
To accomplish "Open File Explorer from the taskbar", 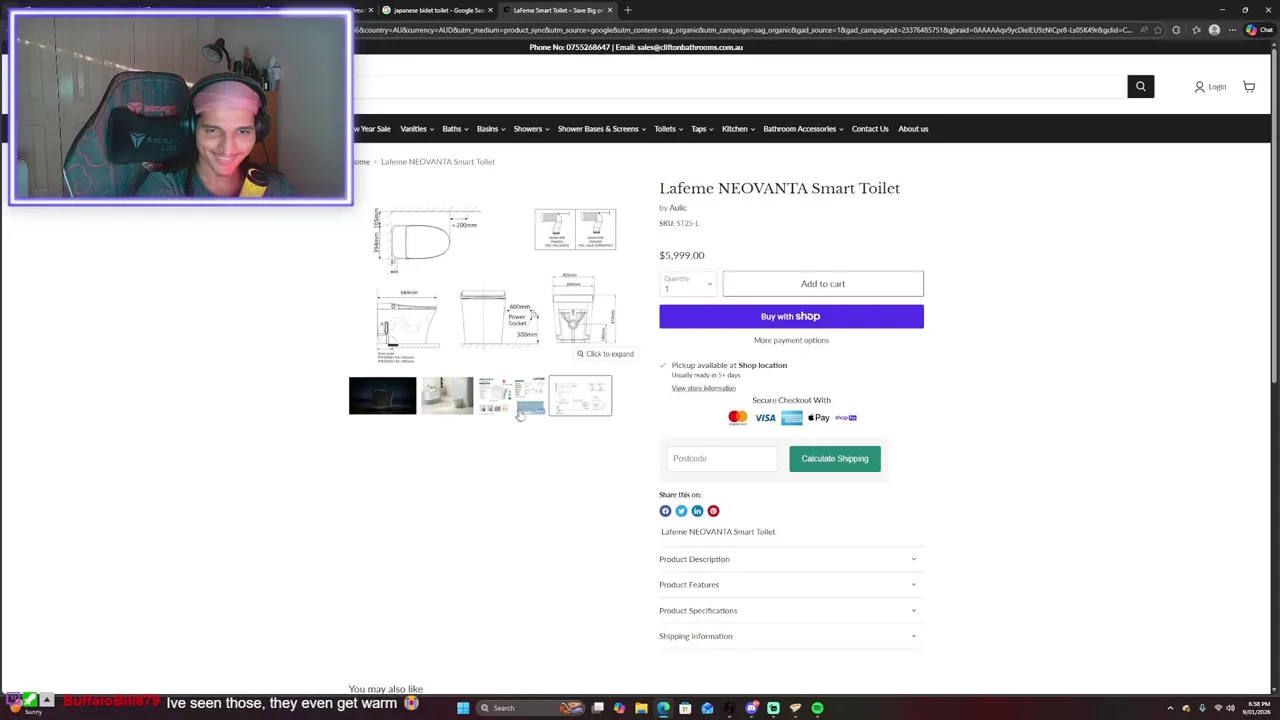I will 641,708.
